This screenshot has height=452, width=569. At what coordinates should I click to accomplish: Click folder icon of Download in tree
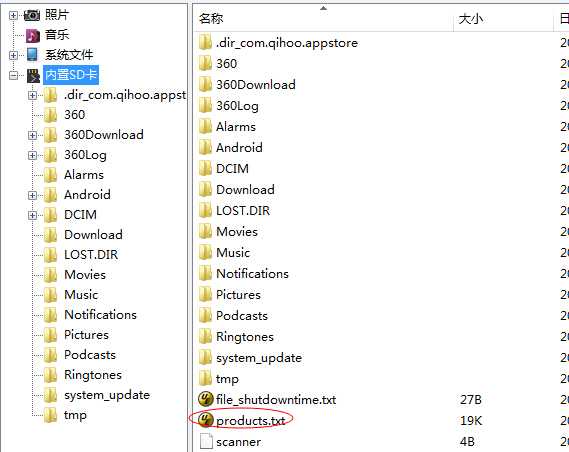point(50,235)
